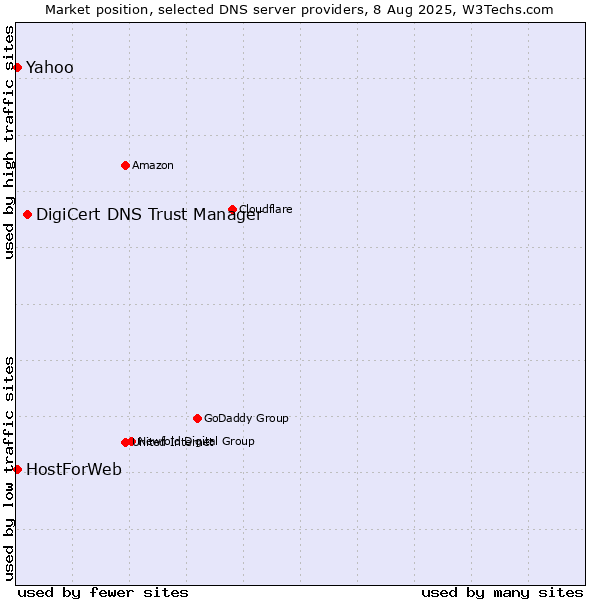The width and height of the screenshot is (600, 600).
Task: Click the Yahoo label text
Action: click(50, 68)
